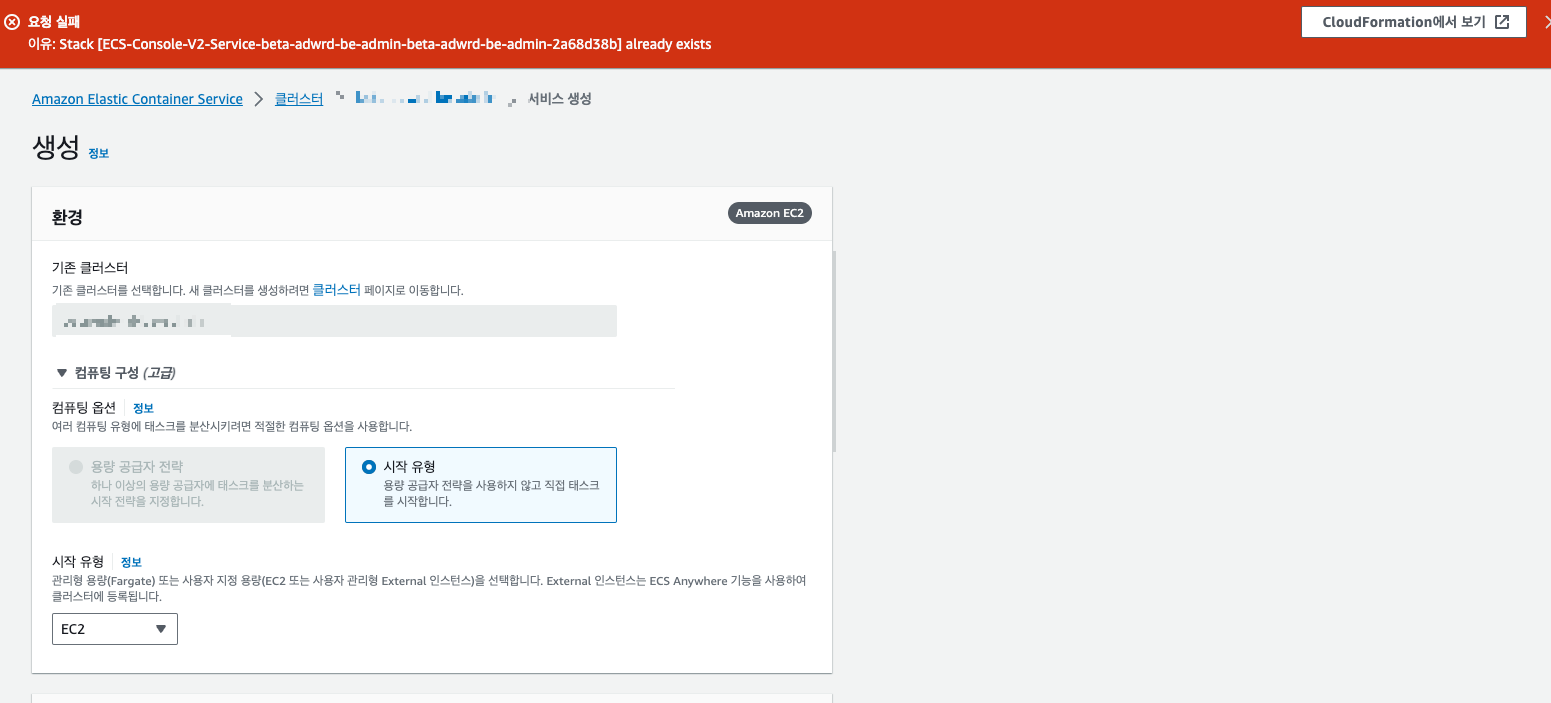Go to Amazon Elastic Container Service breadcrumb
The height and width of the screenshot is (703, 1551).
[x=137, y=99]
